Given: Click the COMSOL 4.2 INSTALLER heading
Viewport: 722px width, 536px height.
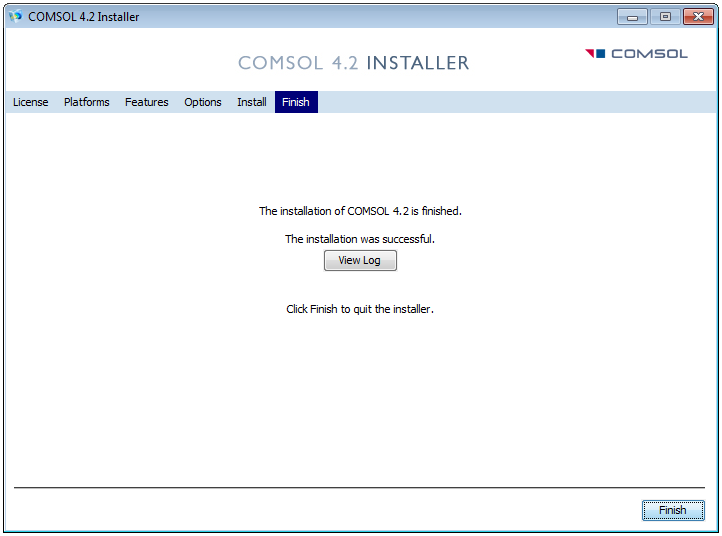Looking at the screenshot, I should [x=354, y=63].
